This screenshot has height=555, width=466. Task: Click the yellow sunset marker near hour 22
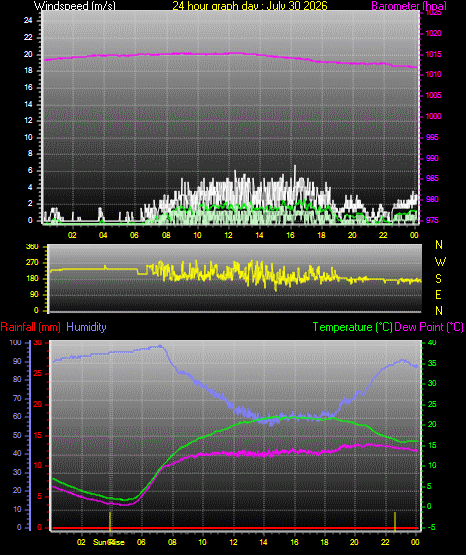[x=395, y=521]
